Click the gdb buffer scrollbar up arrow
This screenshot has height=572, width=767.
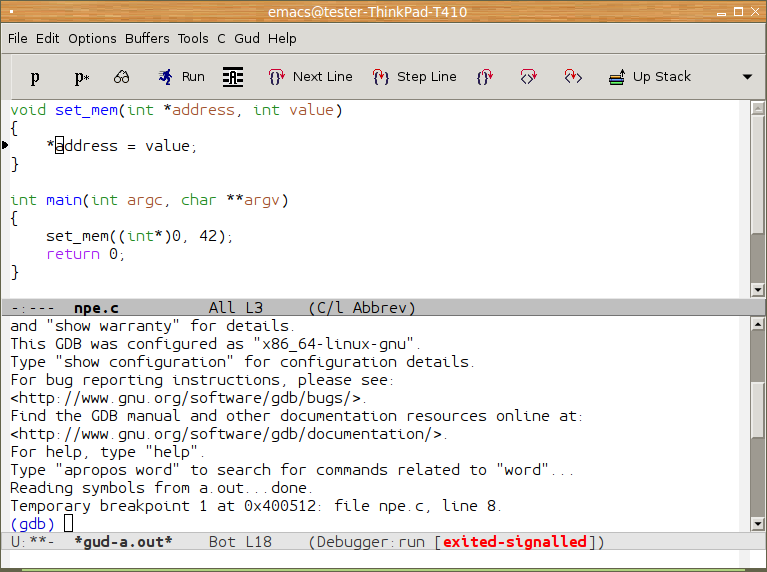click(x=757, y=324)
